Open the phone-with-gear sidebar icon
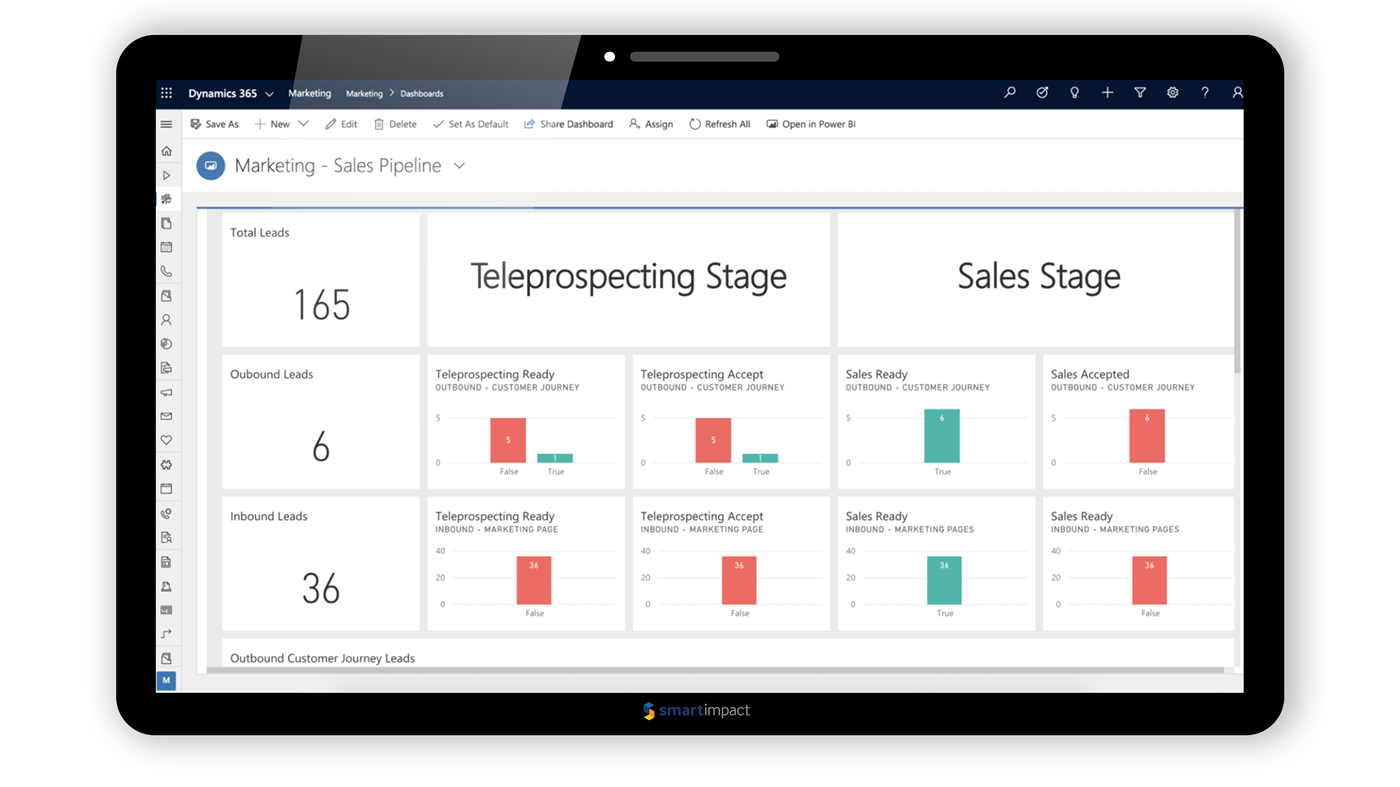 click(166, 513)
